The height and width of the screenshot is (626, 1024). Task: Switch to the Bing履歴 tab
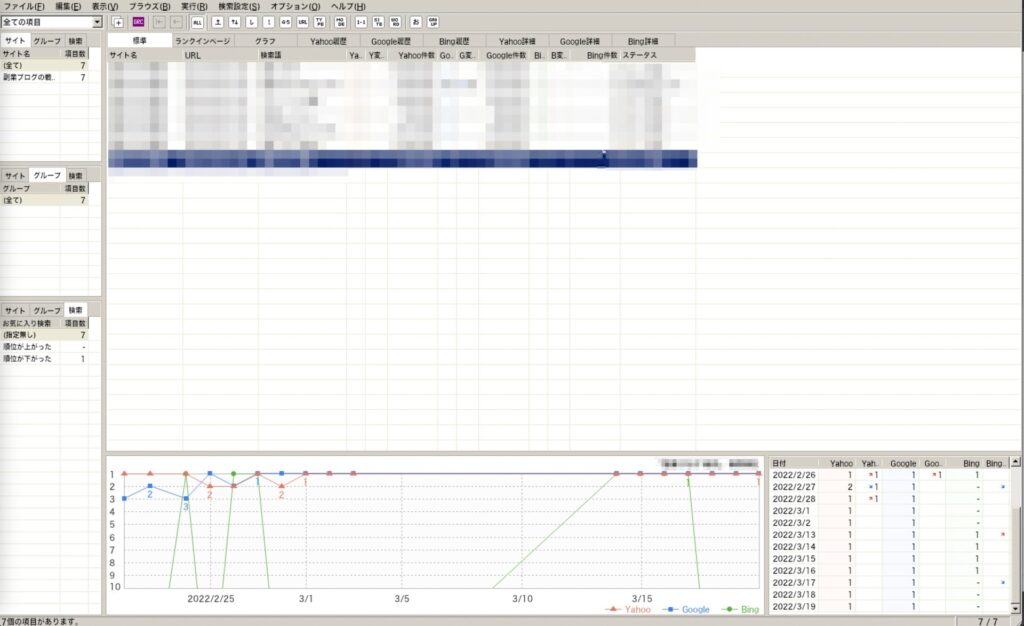[453, 41]
